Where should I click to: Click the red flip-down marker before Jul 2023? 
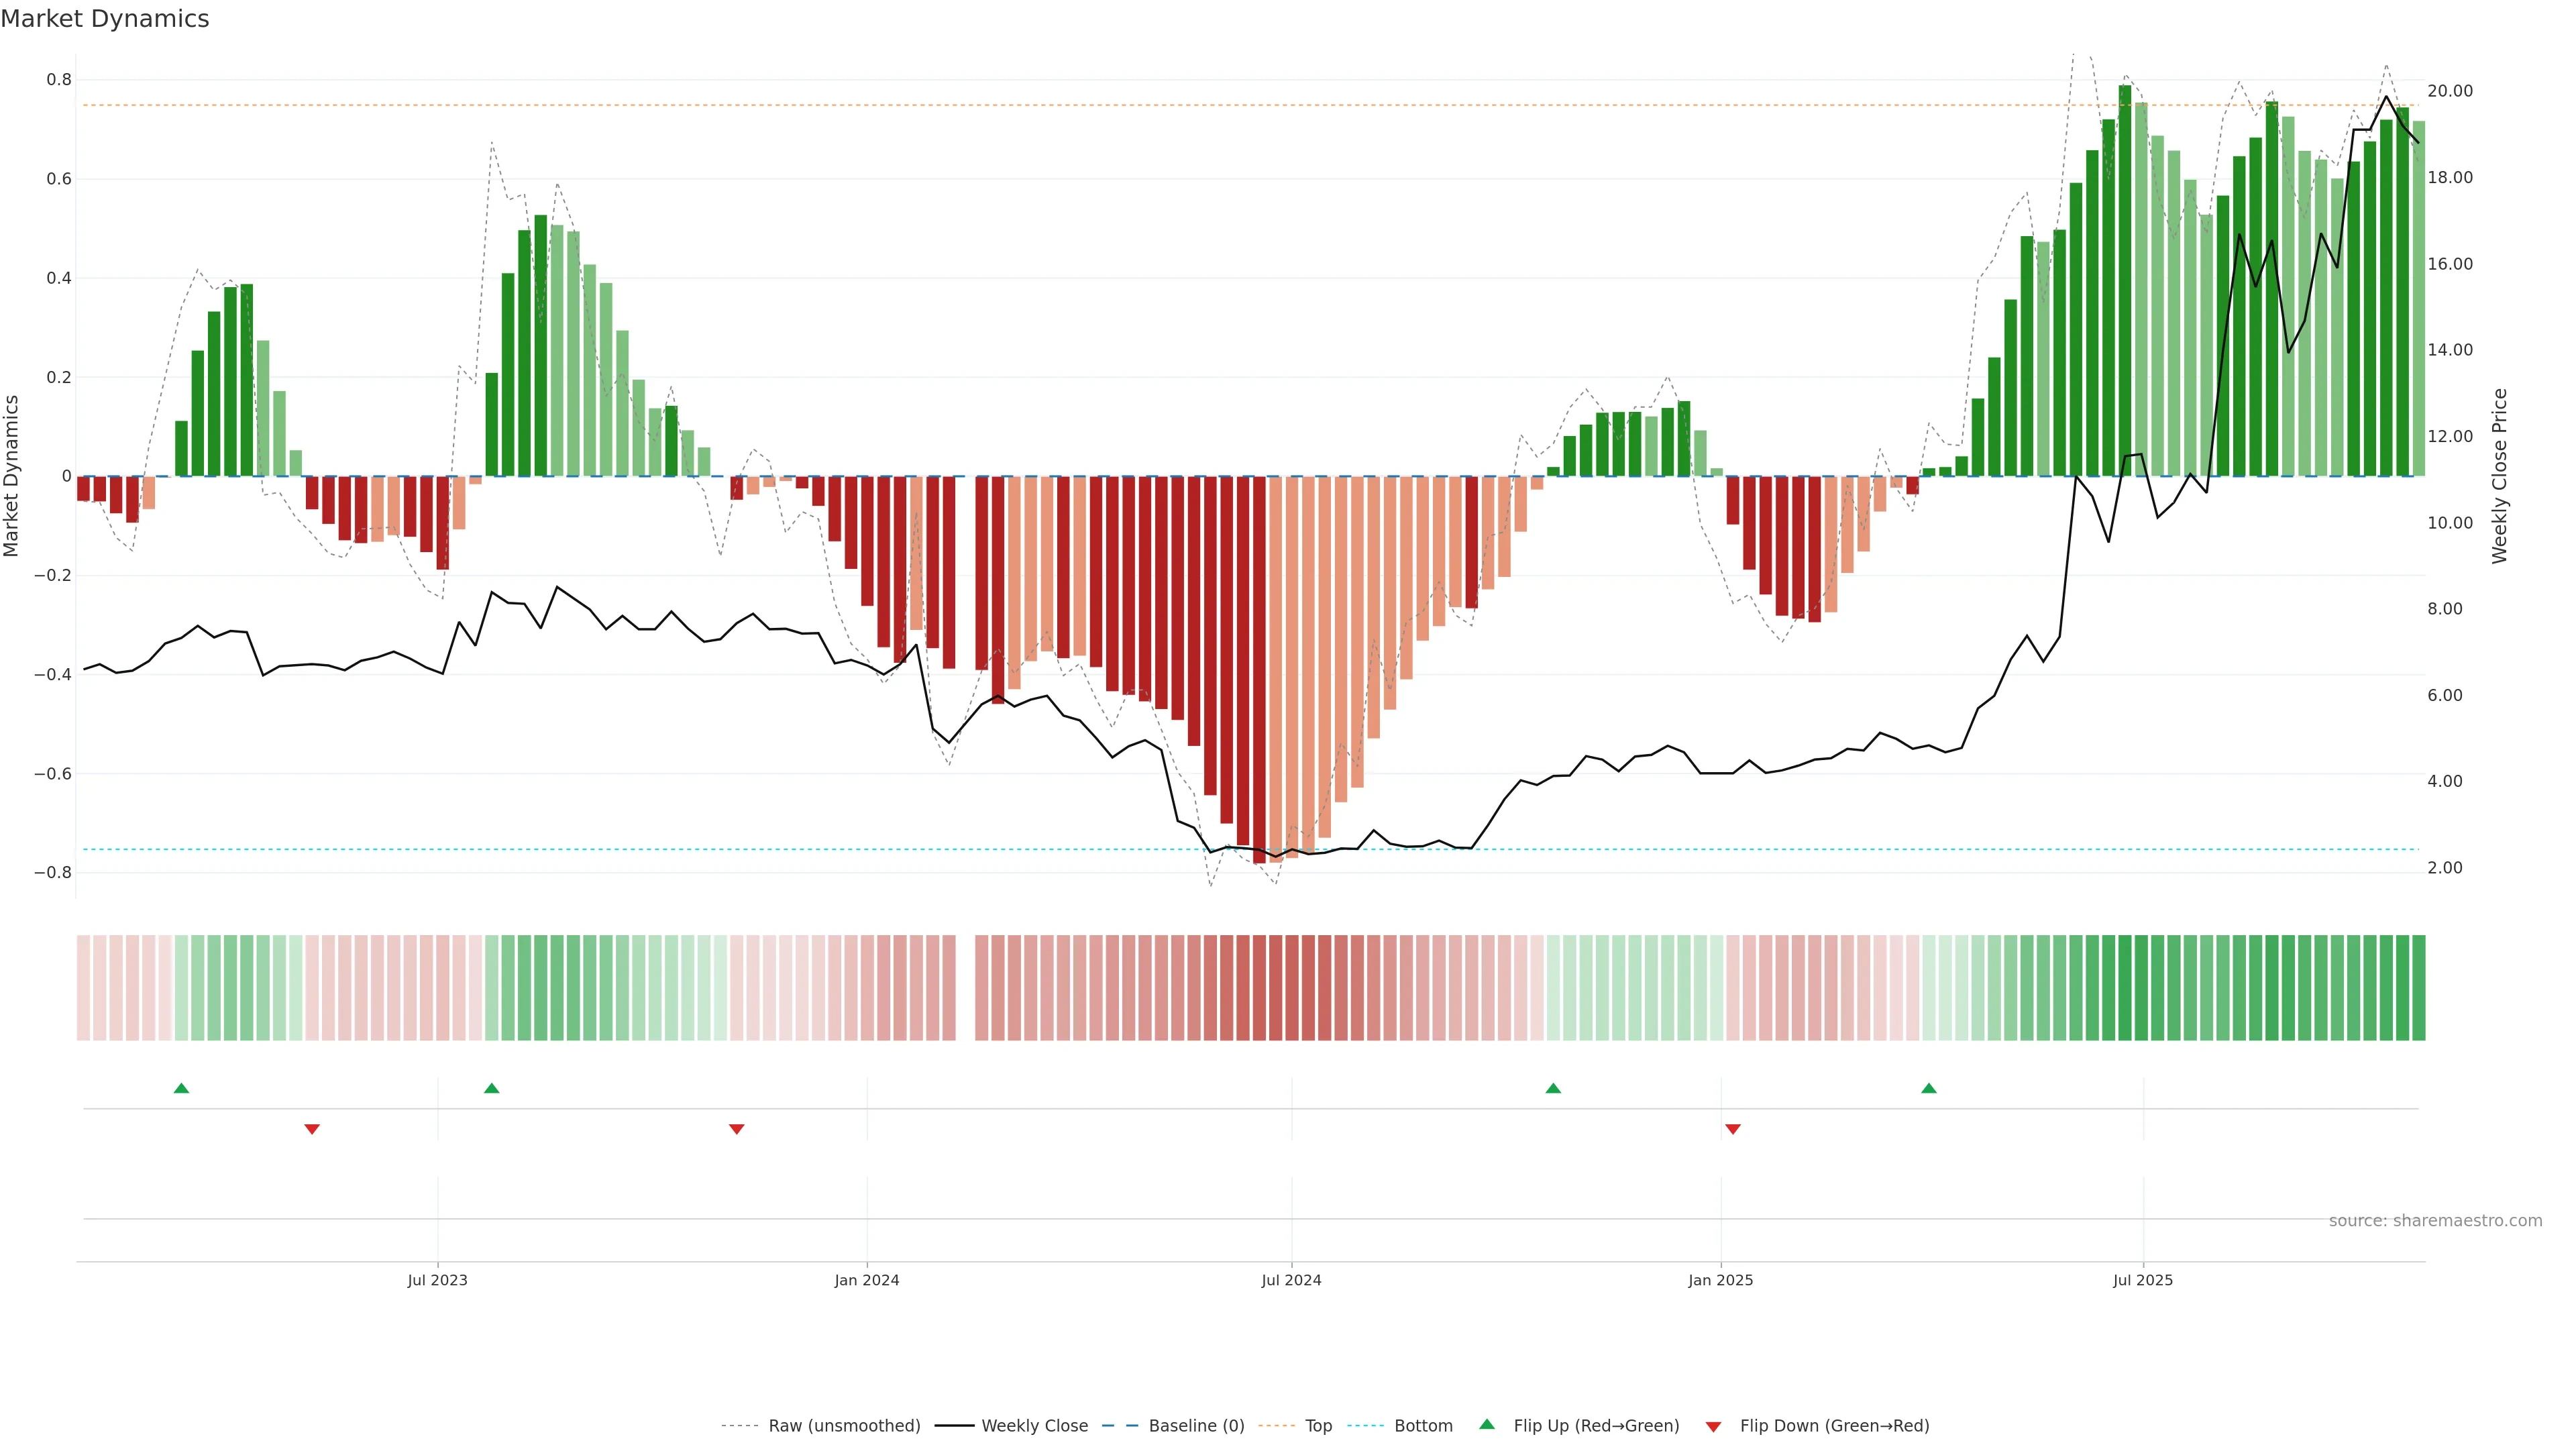312,1129
